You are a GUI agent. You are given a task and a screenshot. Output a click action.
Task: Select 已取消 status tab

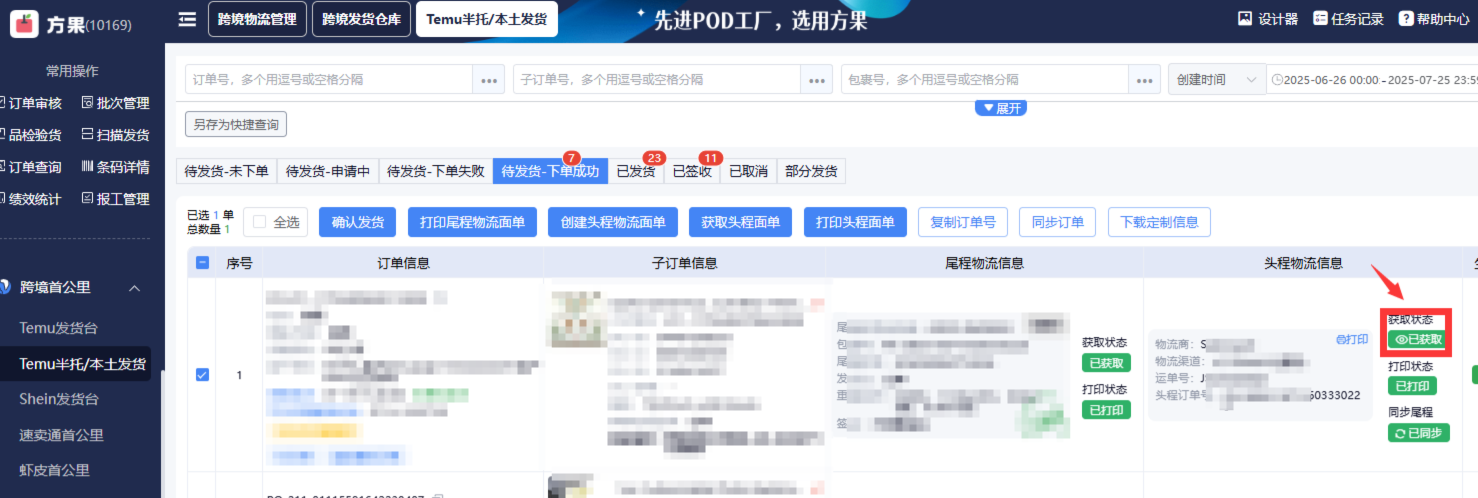pyautogui.click(x=748, y=172)
